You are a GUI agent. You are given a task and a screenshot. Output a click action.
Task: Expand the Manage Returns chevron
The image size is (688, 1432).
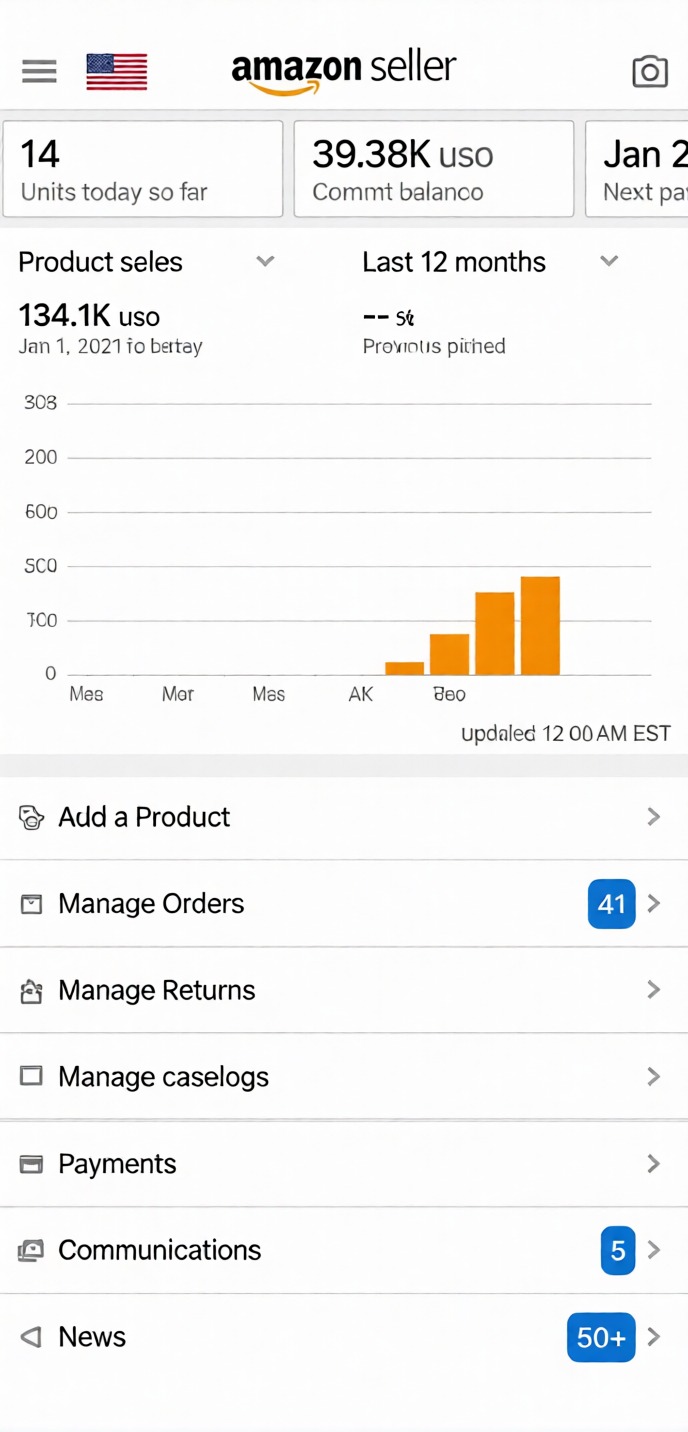click(653, 990)
